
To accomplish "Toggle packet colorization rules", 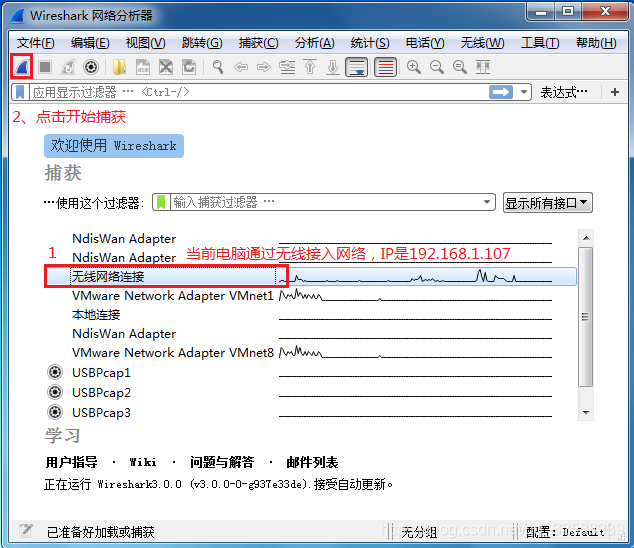I will click(x=385, y=67).
